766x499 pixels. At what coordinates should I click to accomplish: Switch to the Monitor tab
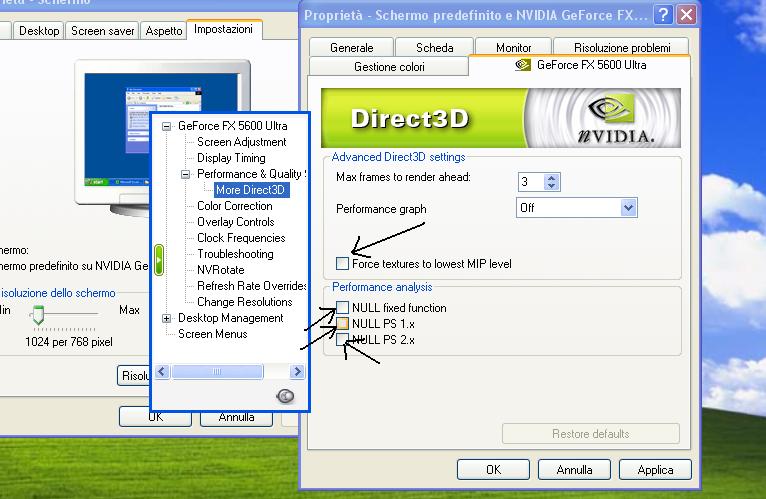coord(513,48)
